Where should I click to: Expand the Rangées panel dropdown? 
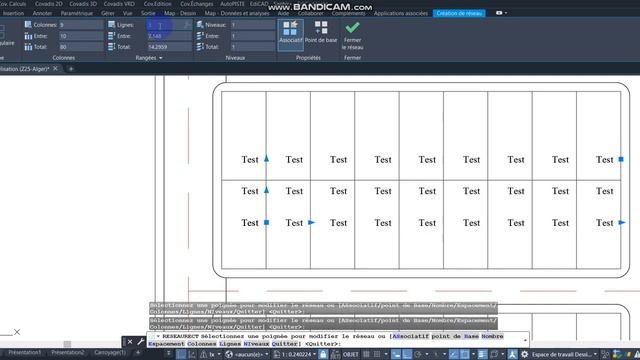161,58
